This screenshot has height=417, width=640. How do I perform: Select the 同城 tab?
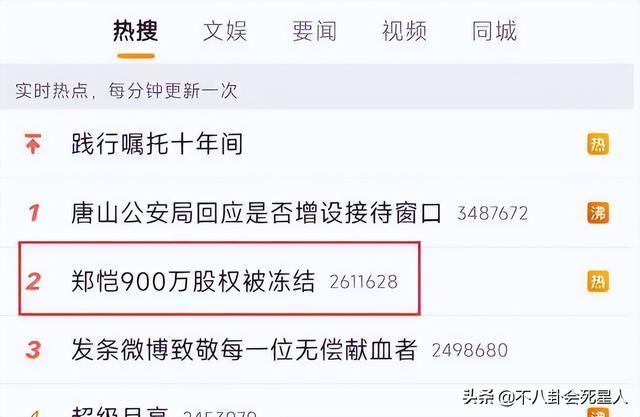(x=494, y=31)
